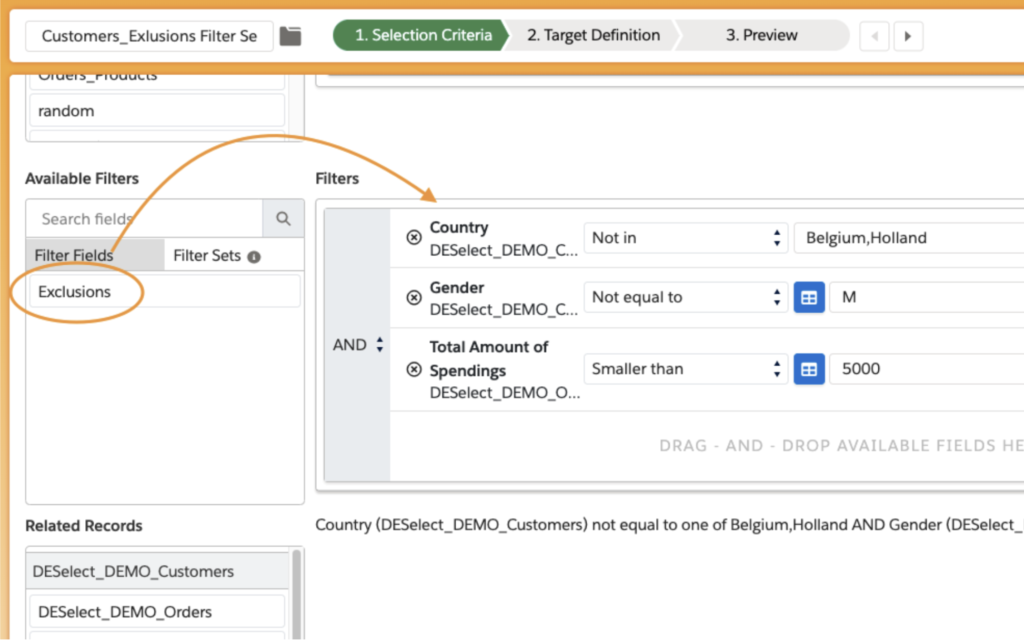Click the Filter Sets info icon
The width and height of the screenshot is (1024, 641).
point(254,256)
